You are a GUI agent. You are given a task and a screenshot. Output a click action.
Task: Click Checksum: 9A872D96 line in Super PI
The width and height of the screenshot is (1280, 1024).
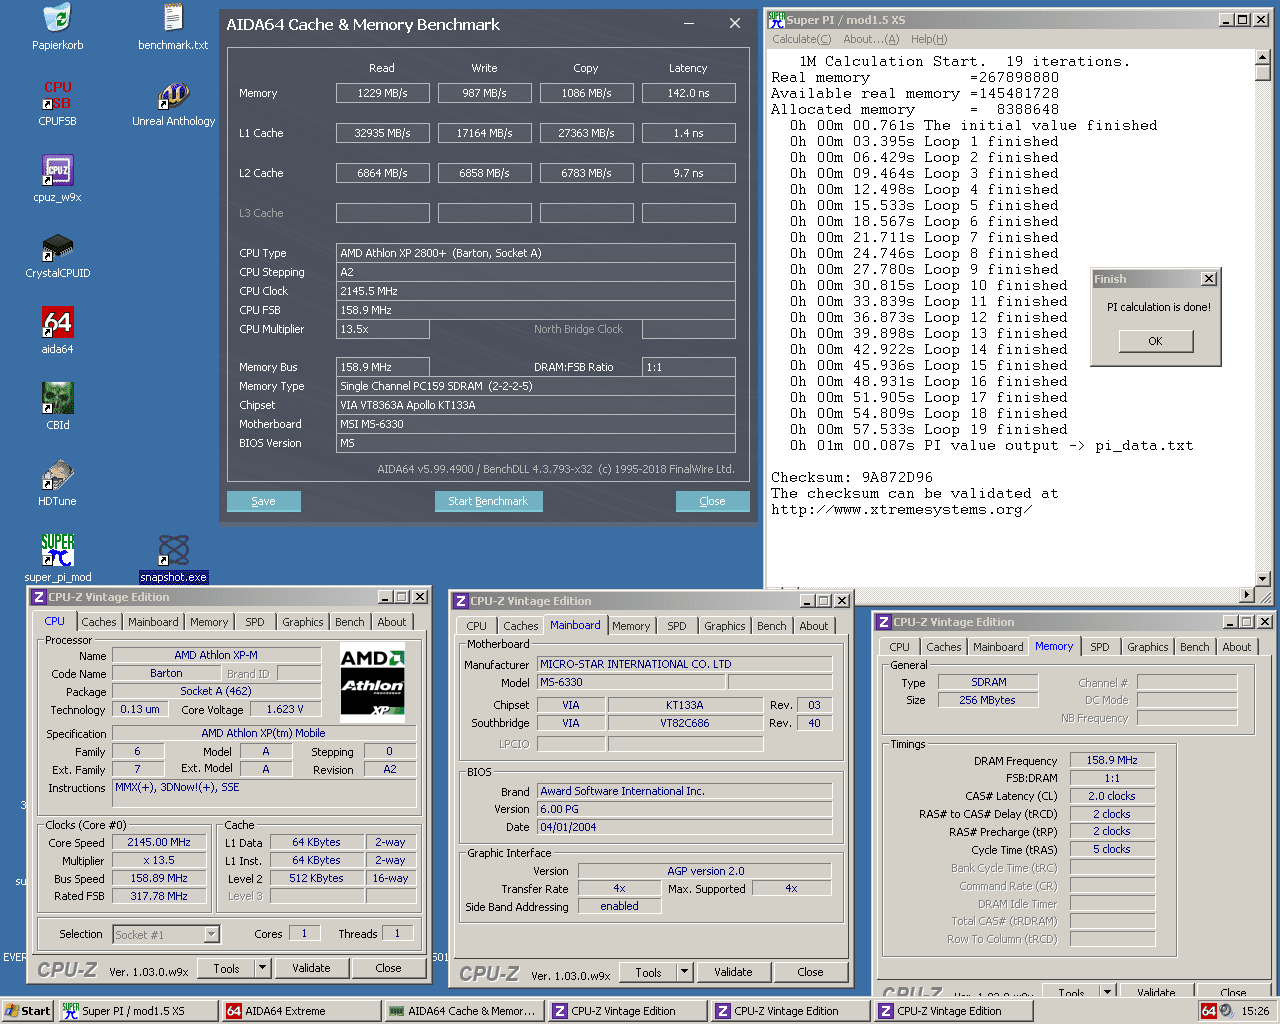click(x=852, y=478)
